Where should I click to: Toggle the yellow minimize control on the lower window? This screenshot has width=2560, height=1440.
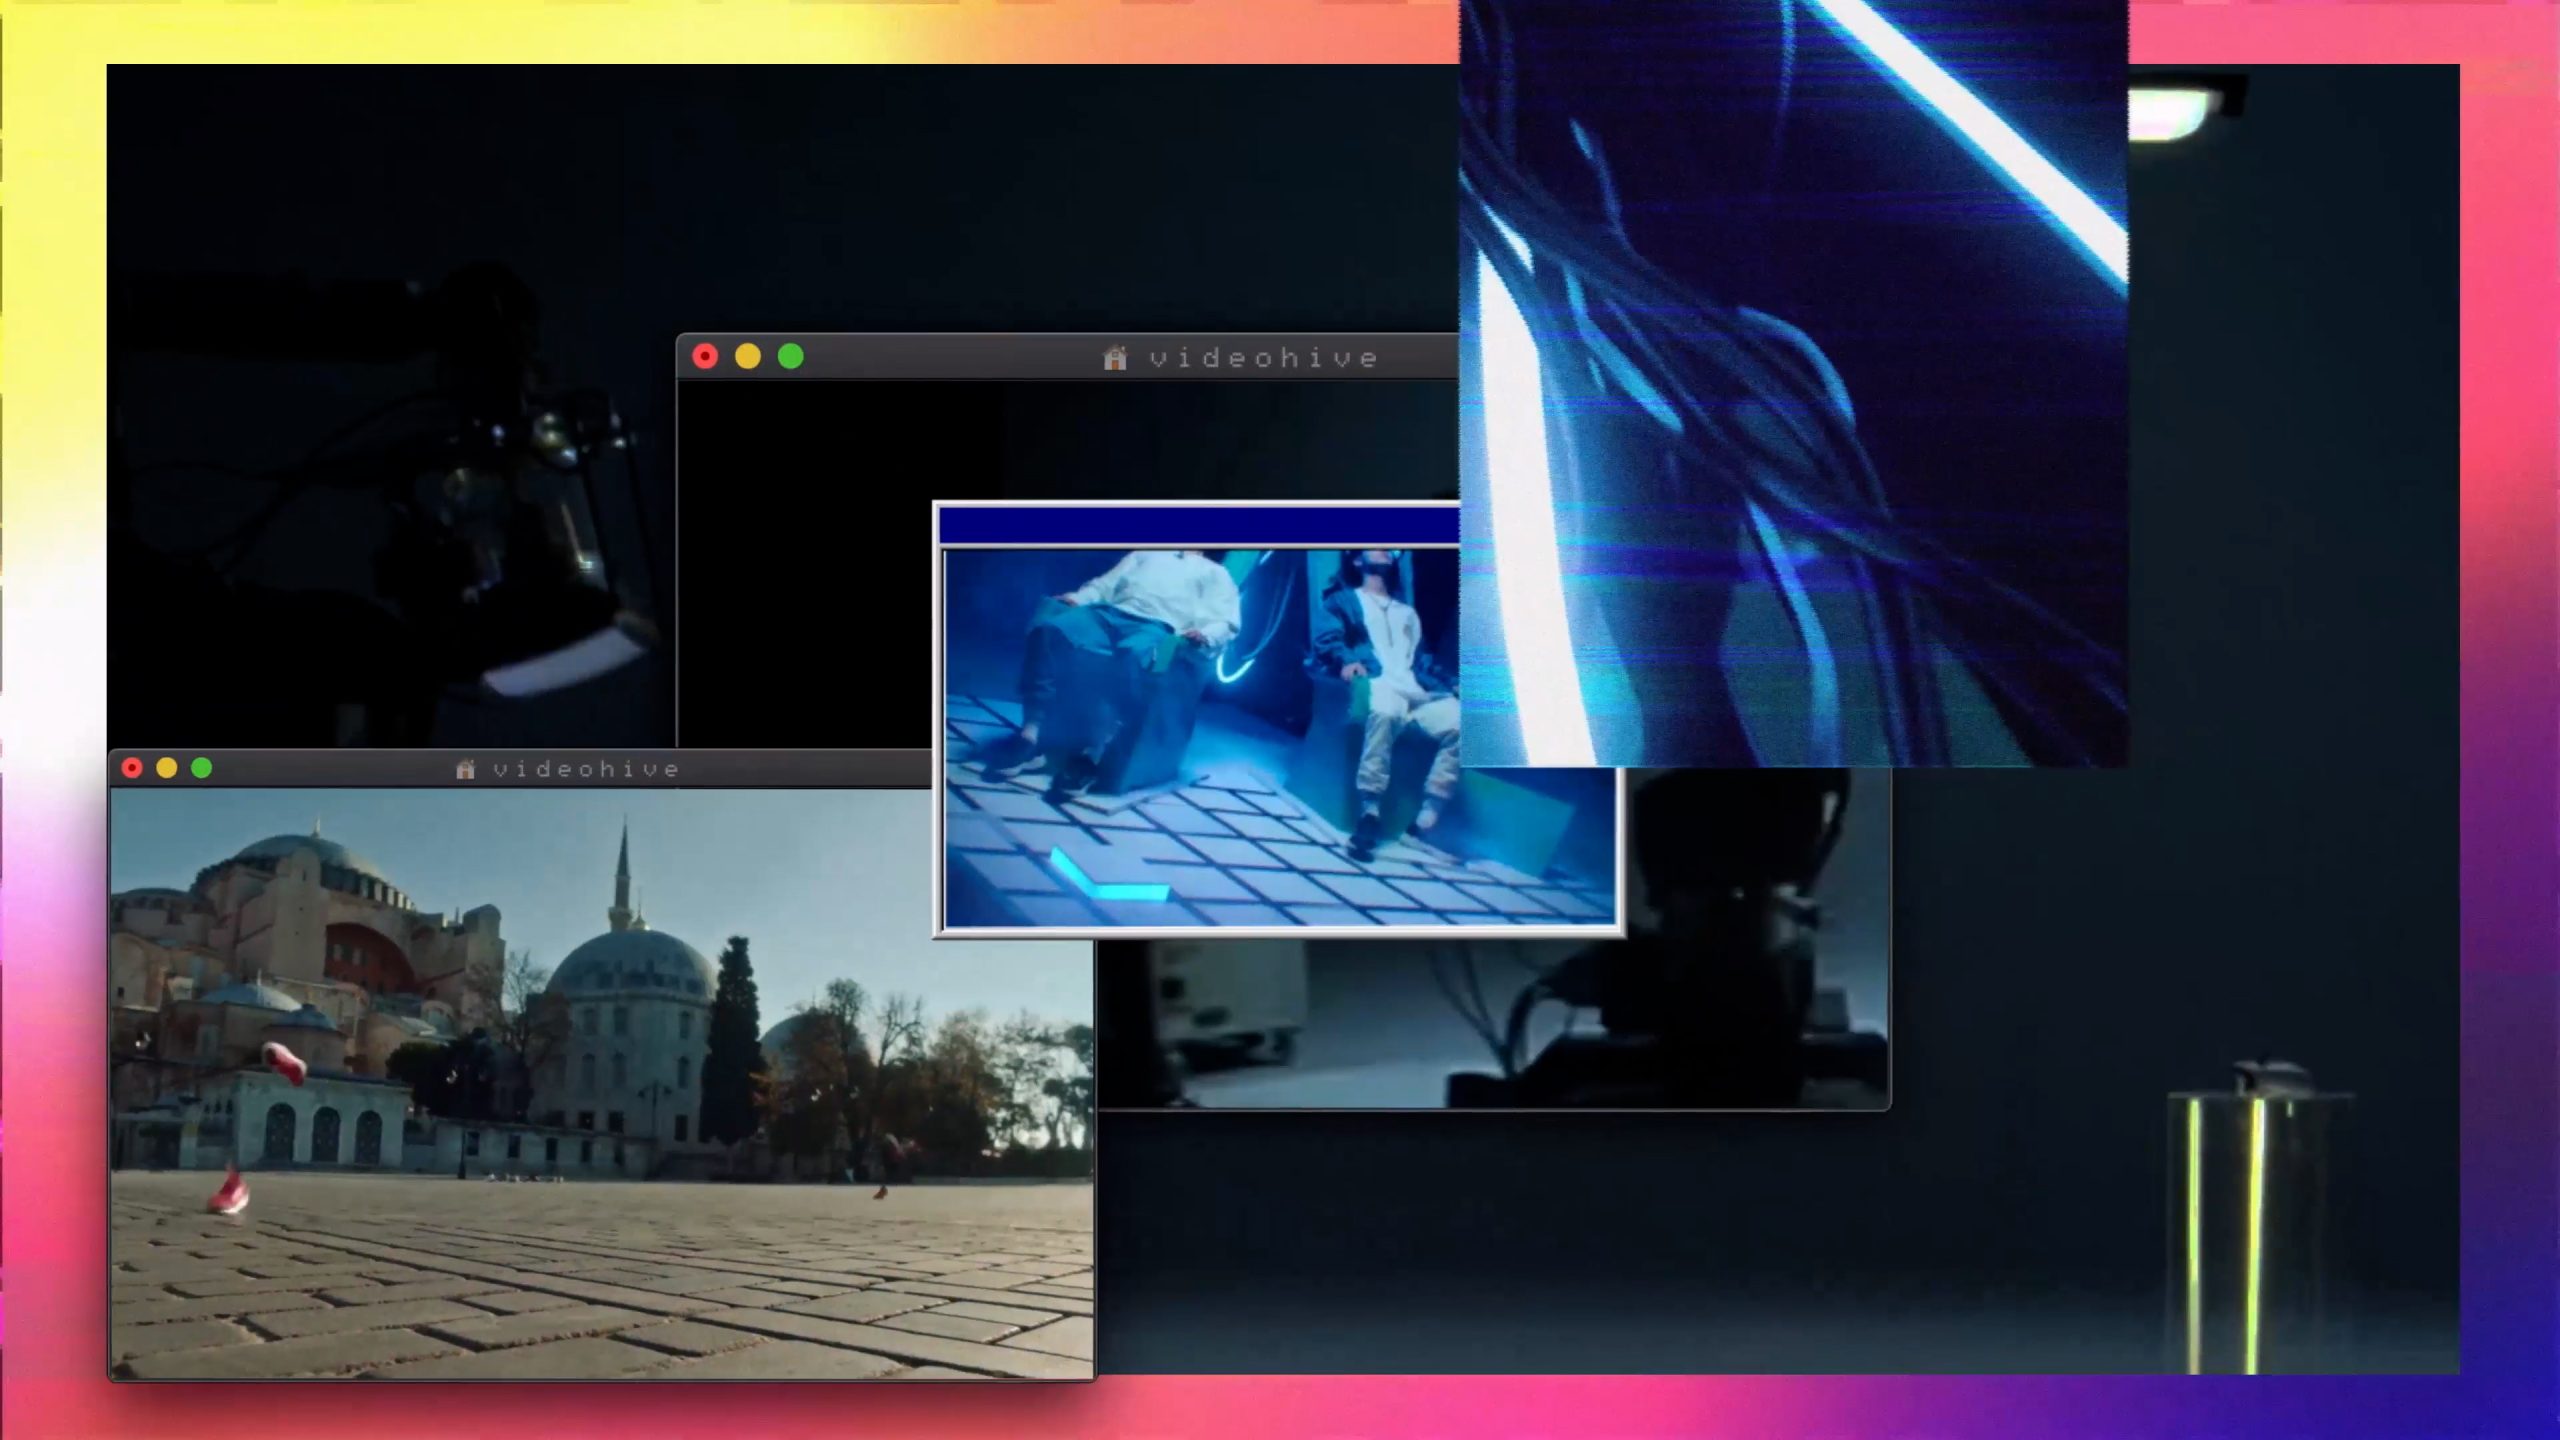tap(165, 769)
